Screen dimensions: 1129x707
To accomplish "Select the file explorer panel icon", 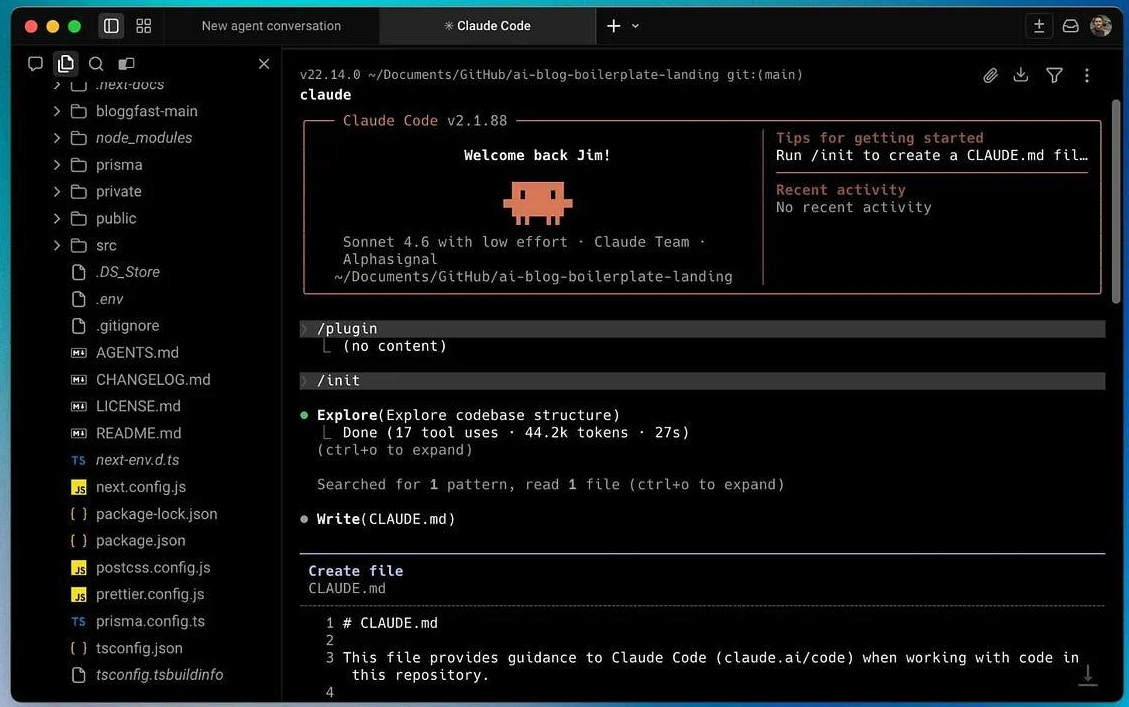I will coord(66,64).
